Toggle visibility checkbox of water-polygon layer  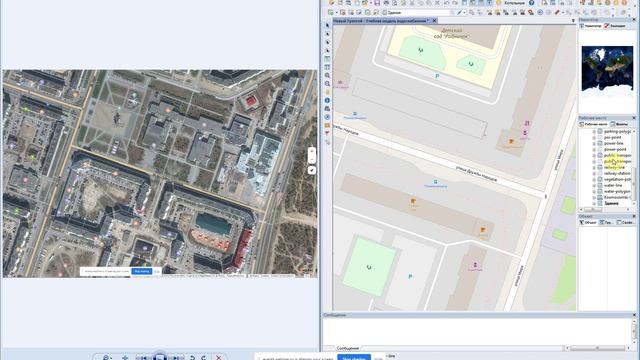[600, 191]
